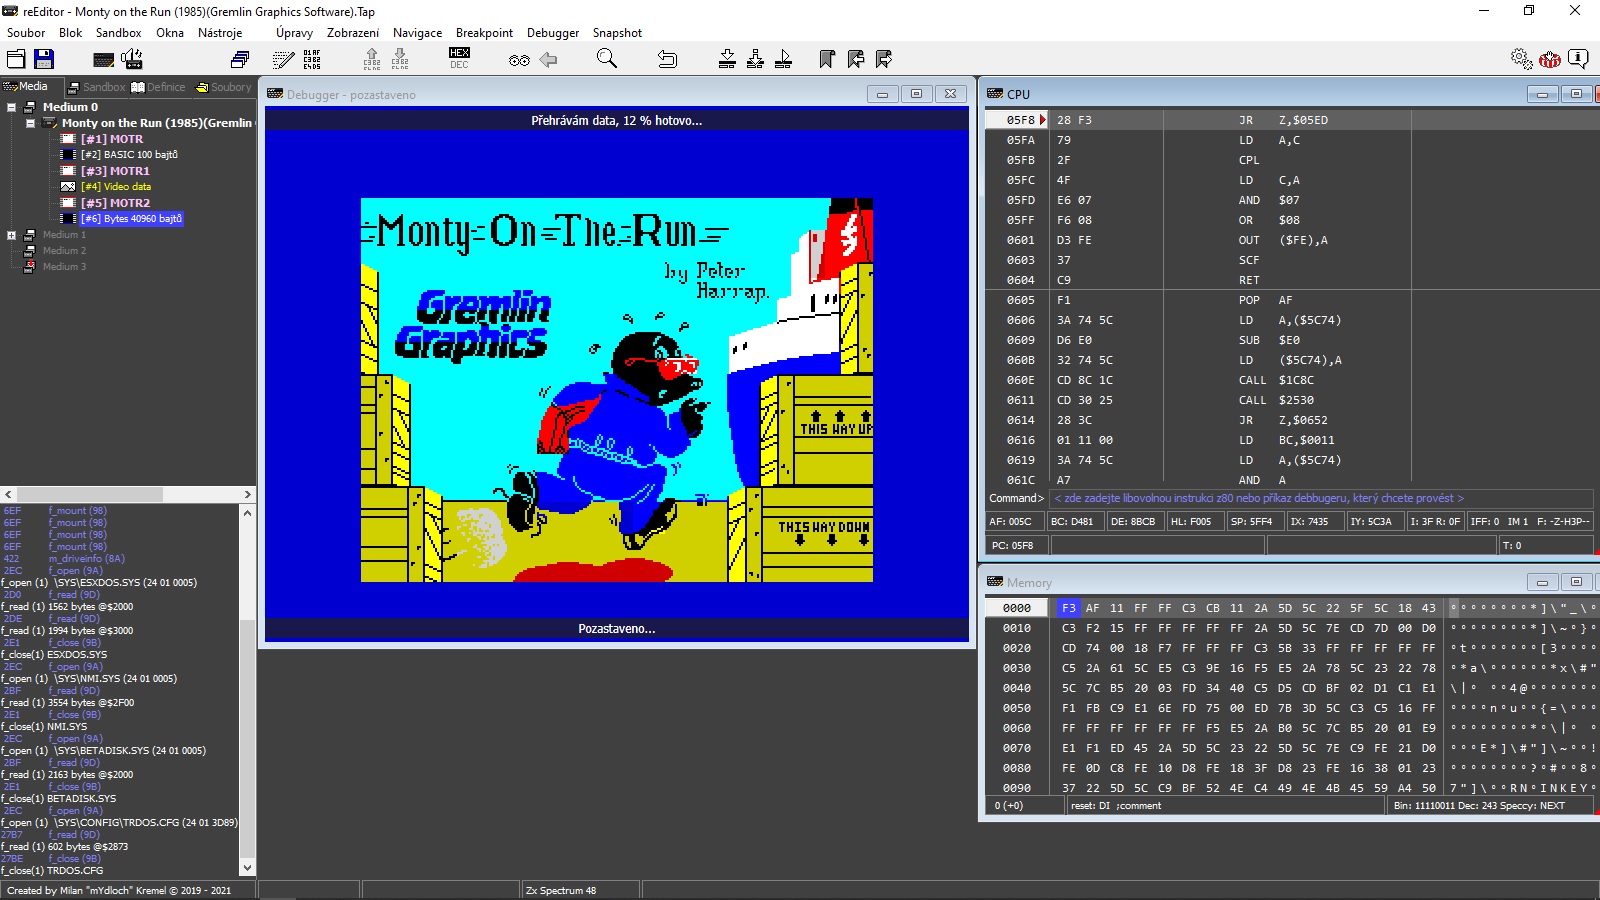Open the settings gear icon at top right
The width and height of the screenshot is (1600, 900).
(x=1521, y=59)
